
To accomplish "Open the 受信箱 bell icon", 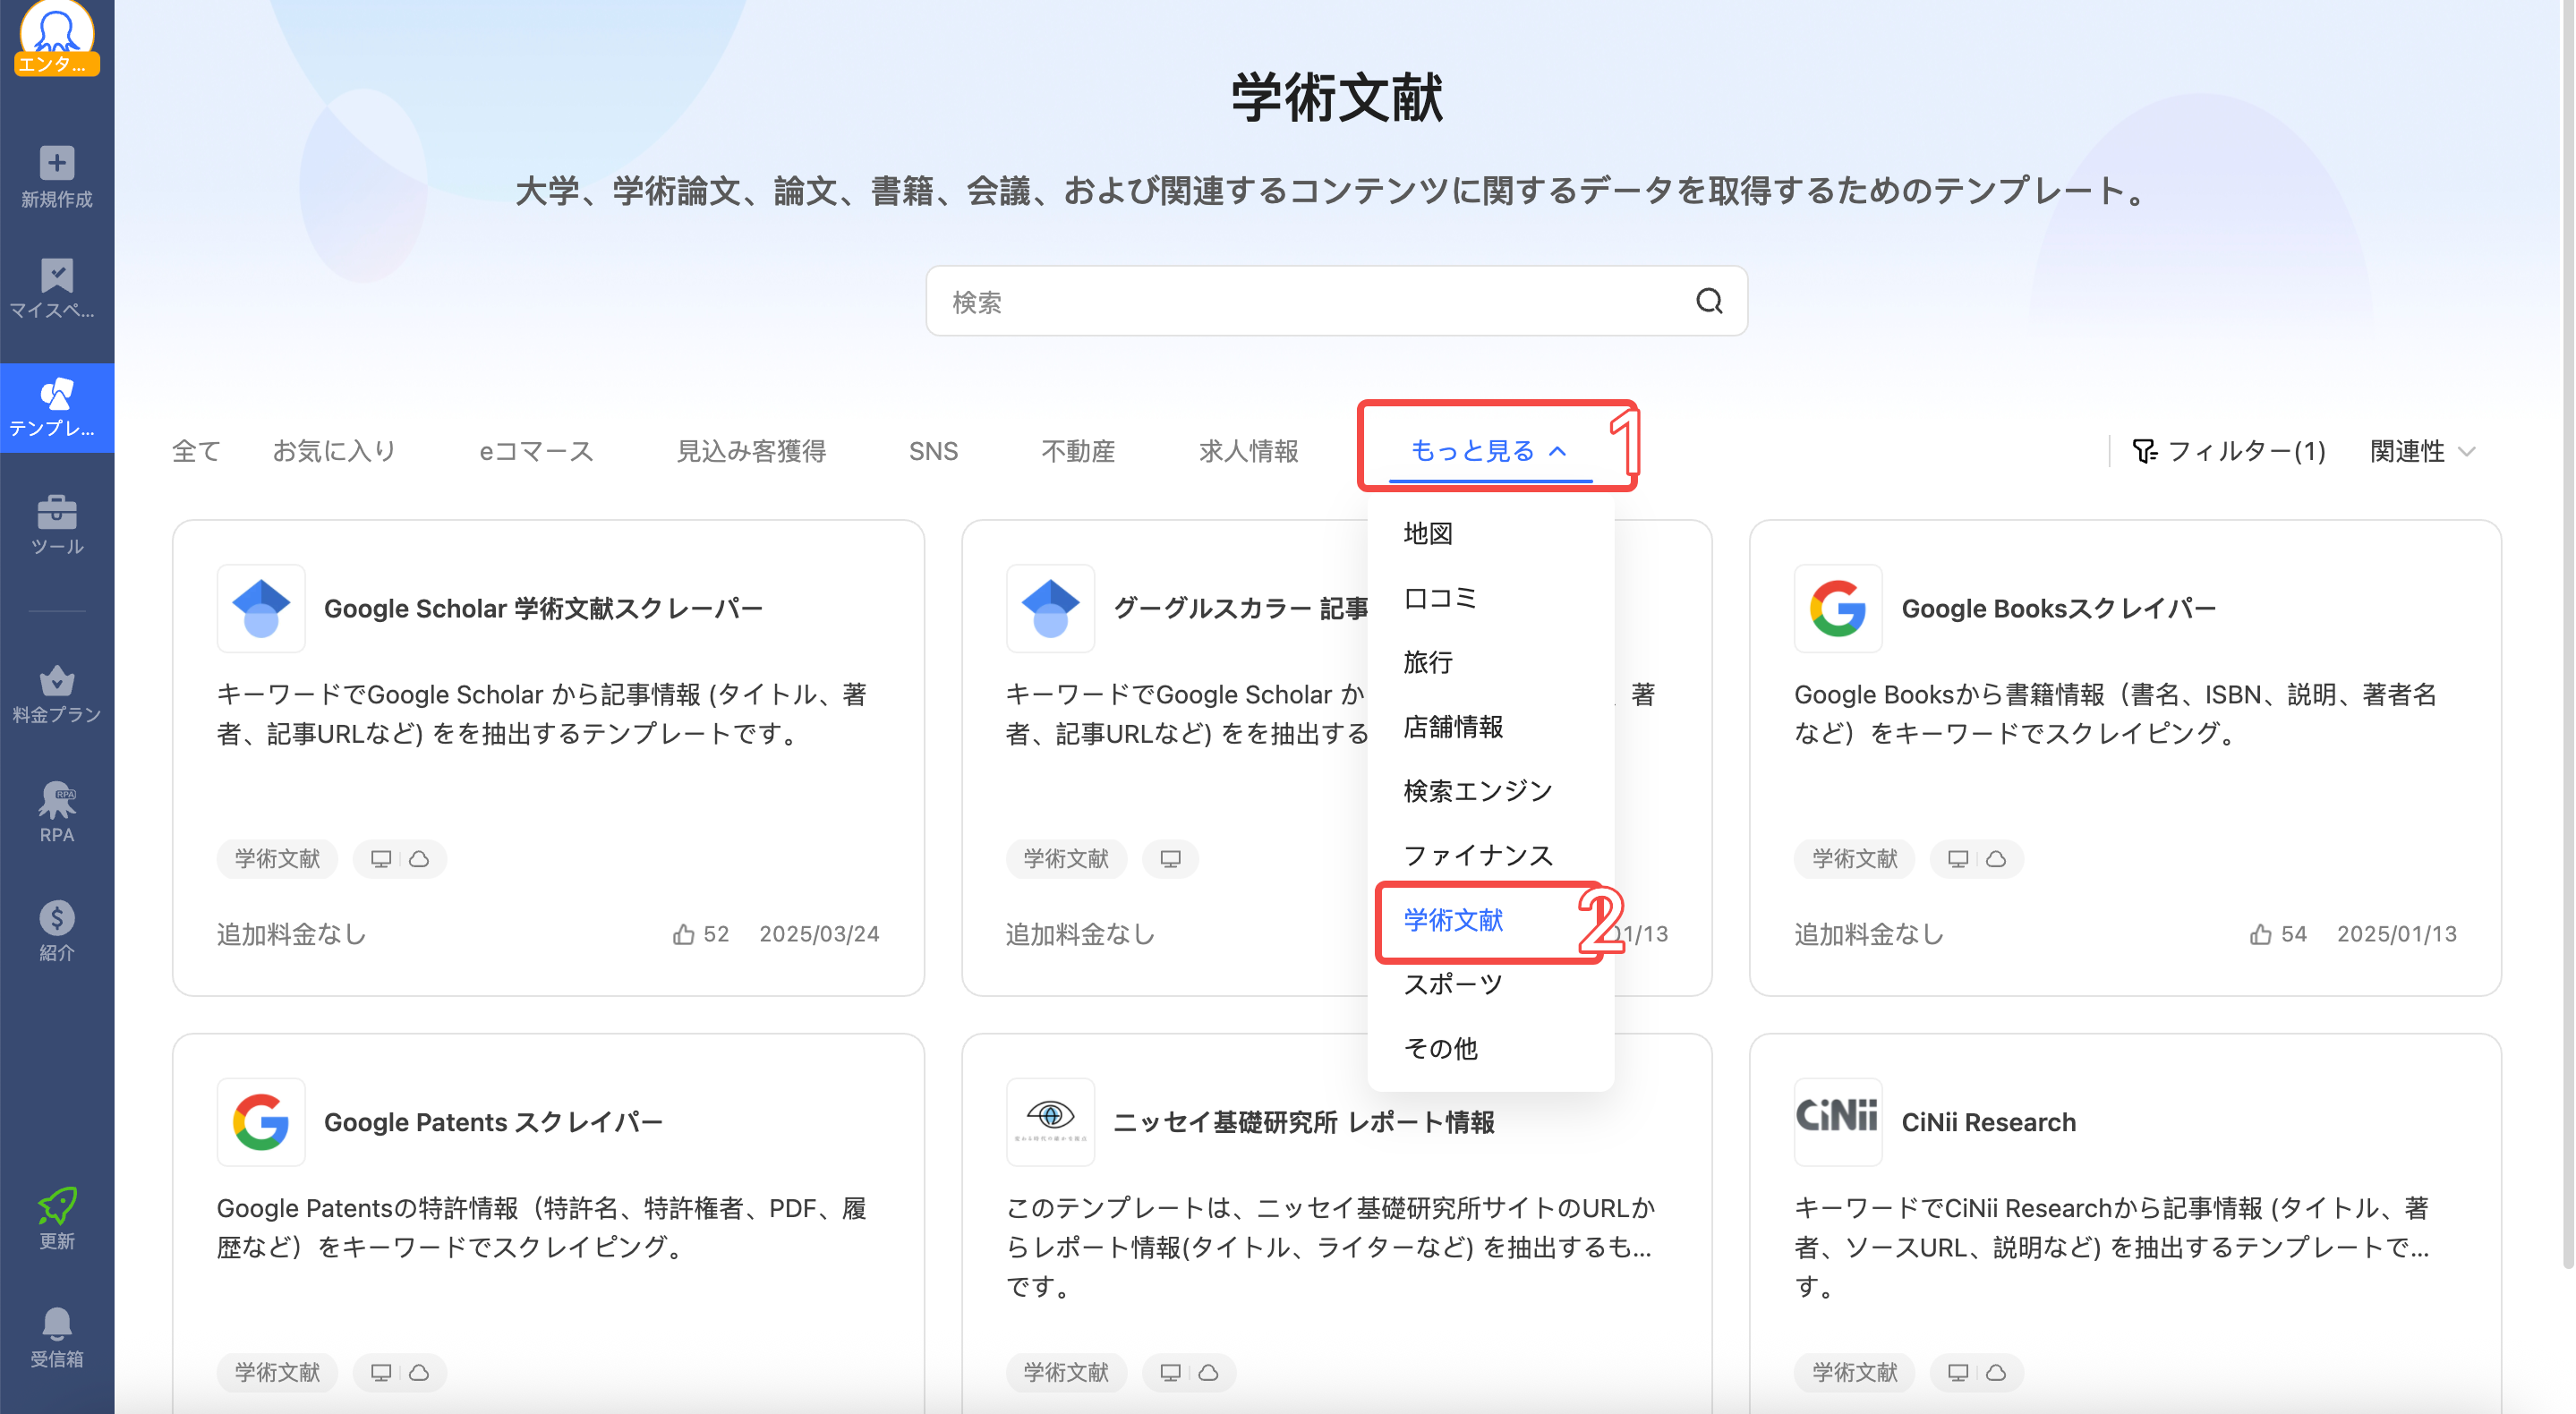I will click(56, 1324).
